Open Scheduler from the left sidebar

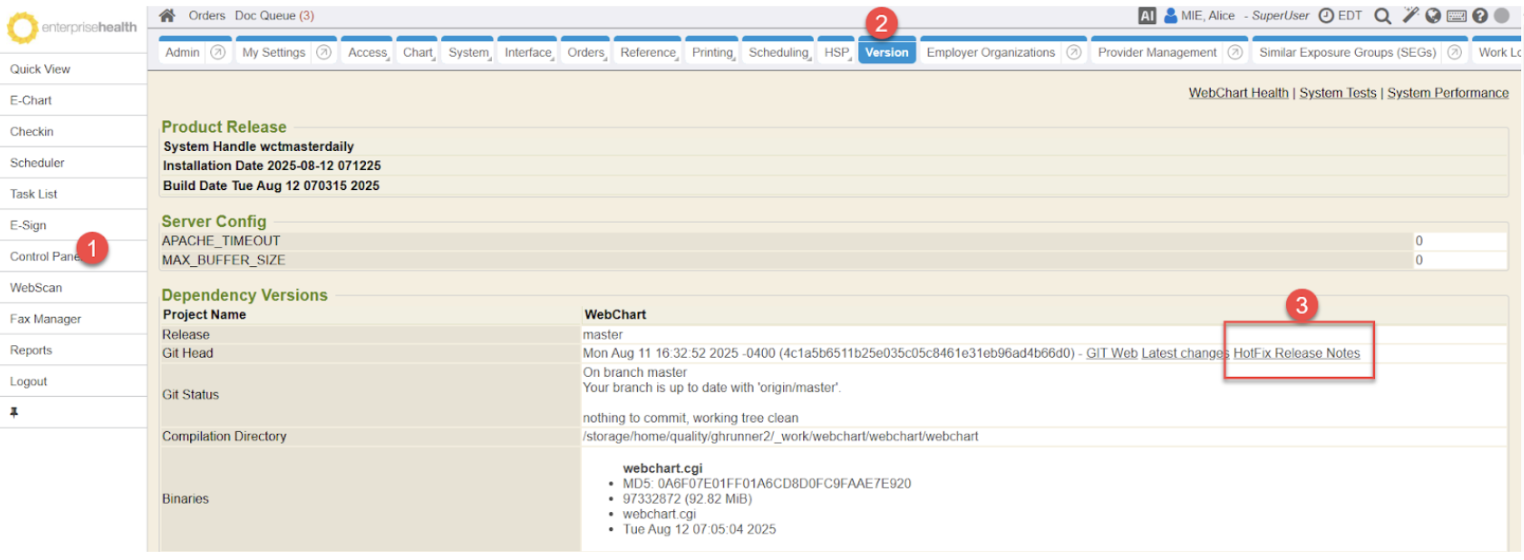pyautogui.click(x=37, y=163)
